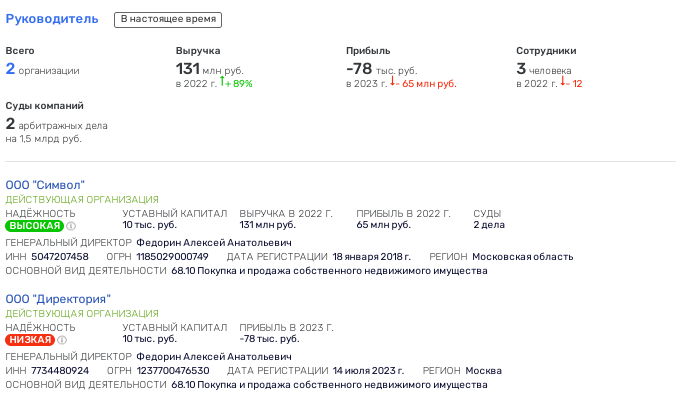
Task: Select INN value 5047207458
Action: pos(60,257)
